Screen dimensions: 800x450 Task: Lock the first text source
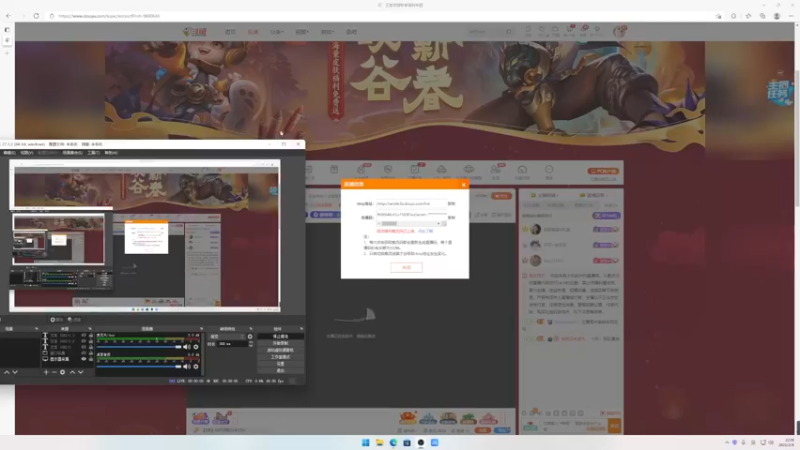91,335
